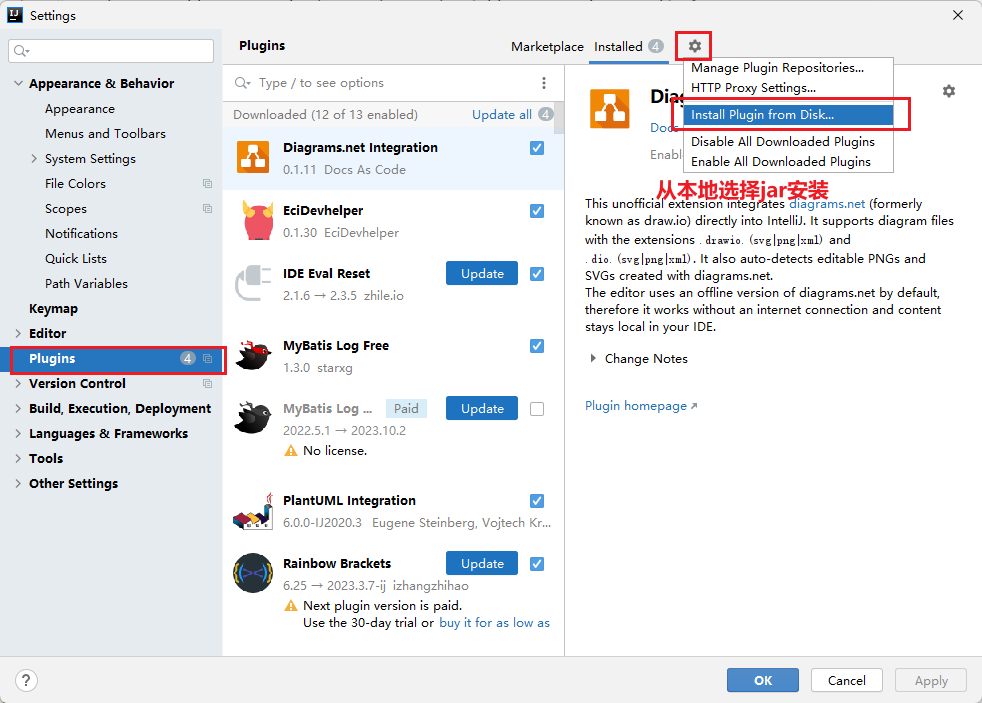This screenshot has width=982, height=703.
Task: Open Path Variables settings
Action: pos(86,284)
